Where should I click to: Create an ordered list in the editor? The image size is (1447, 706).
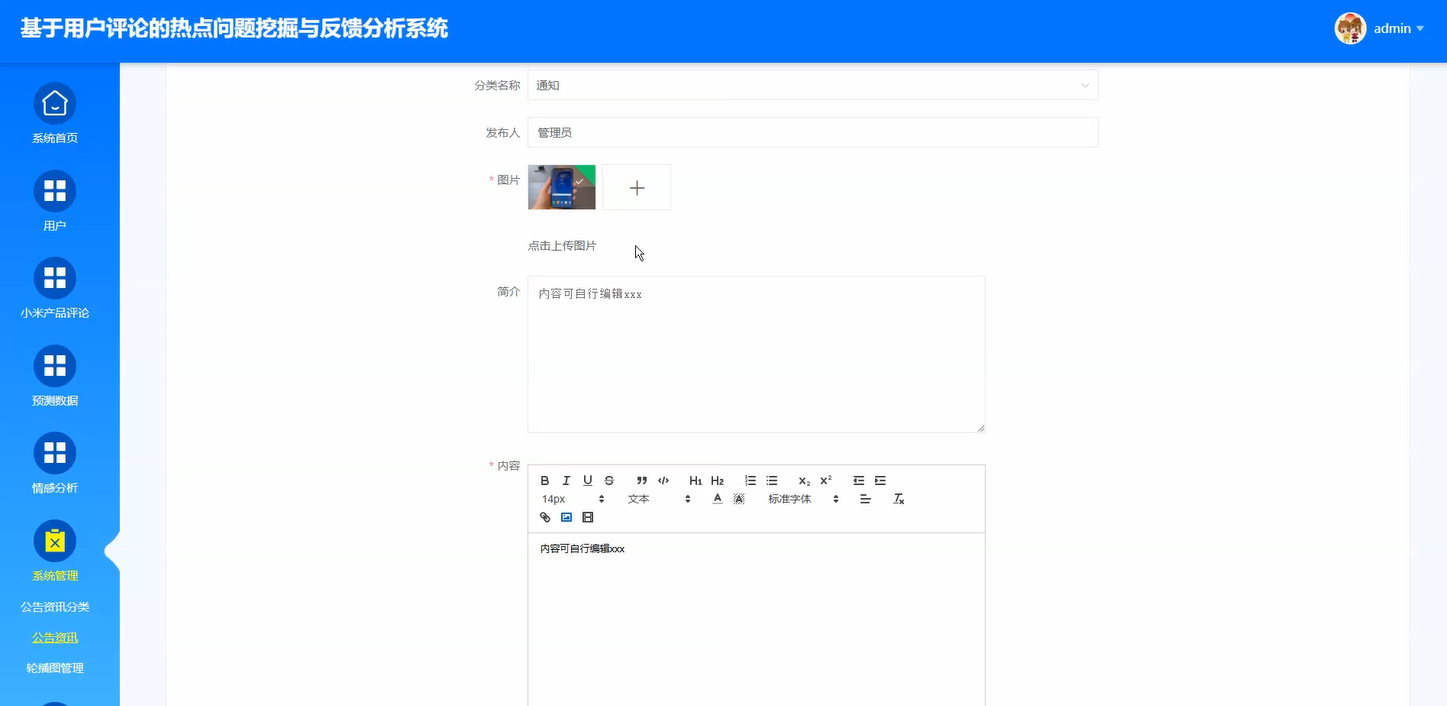tap(752, 480)
